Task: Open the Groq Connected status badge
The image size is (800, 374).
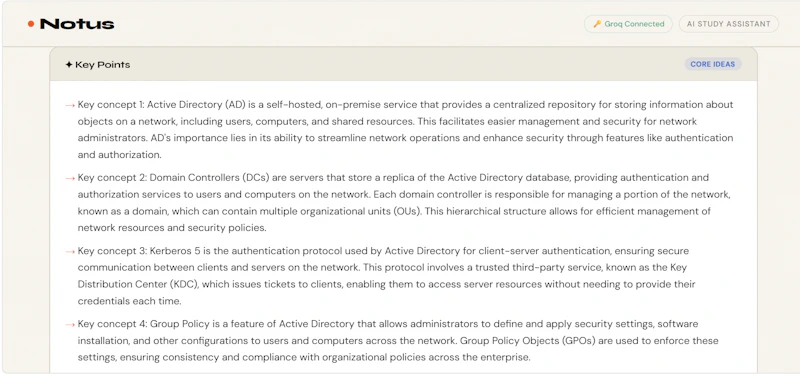Action: coord(628,24)
